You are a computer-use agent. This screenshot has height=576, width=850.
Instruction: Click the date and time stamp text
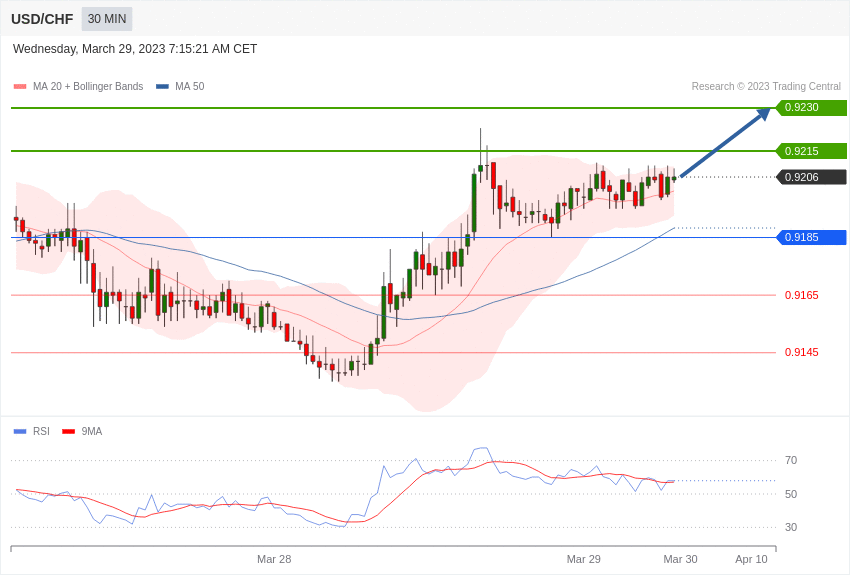point(135,49)
